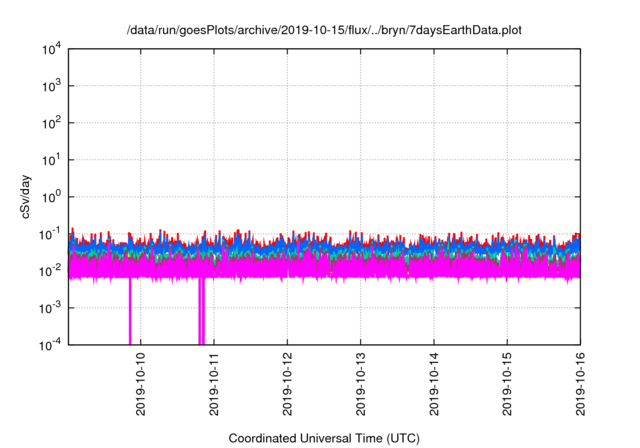
Task: Select the plot title file path text
Action: (324, 30)
